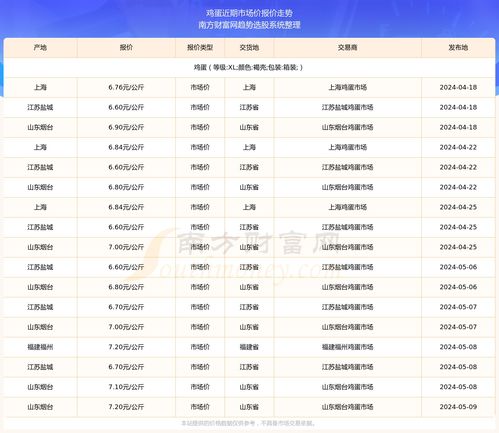
Task: Click the subtitle 南方财富网趋势选股系统整理
Action: 249,25
